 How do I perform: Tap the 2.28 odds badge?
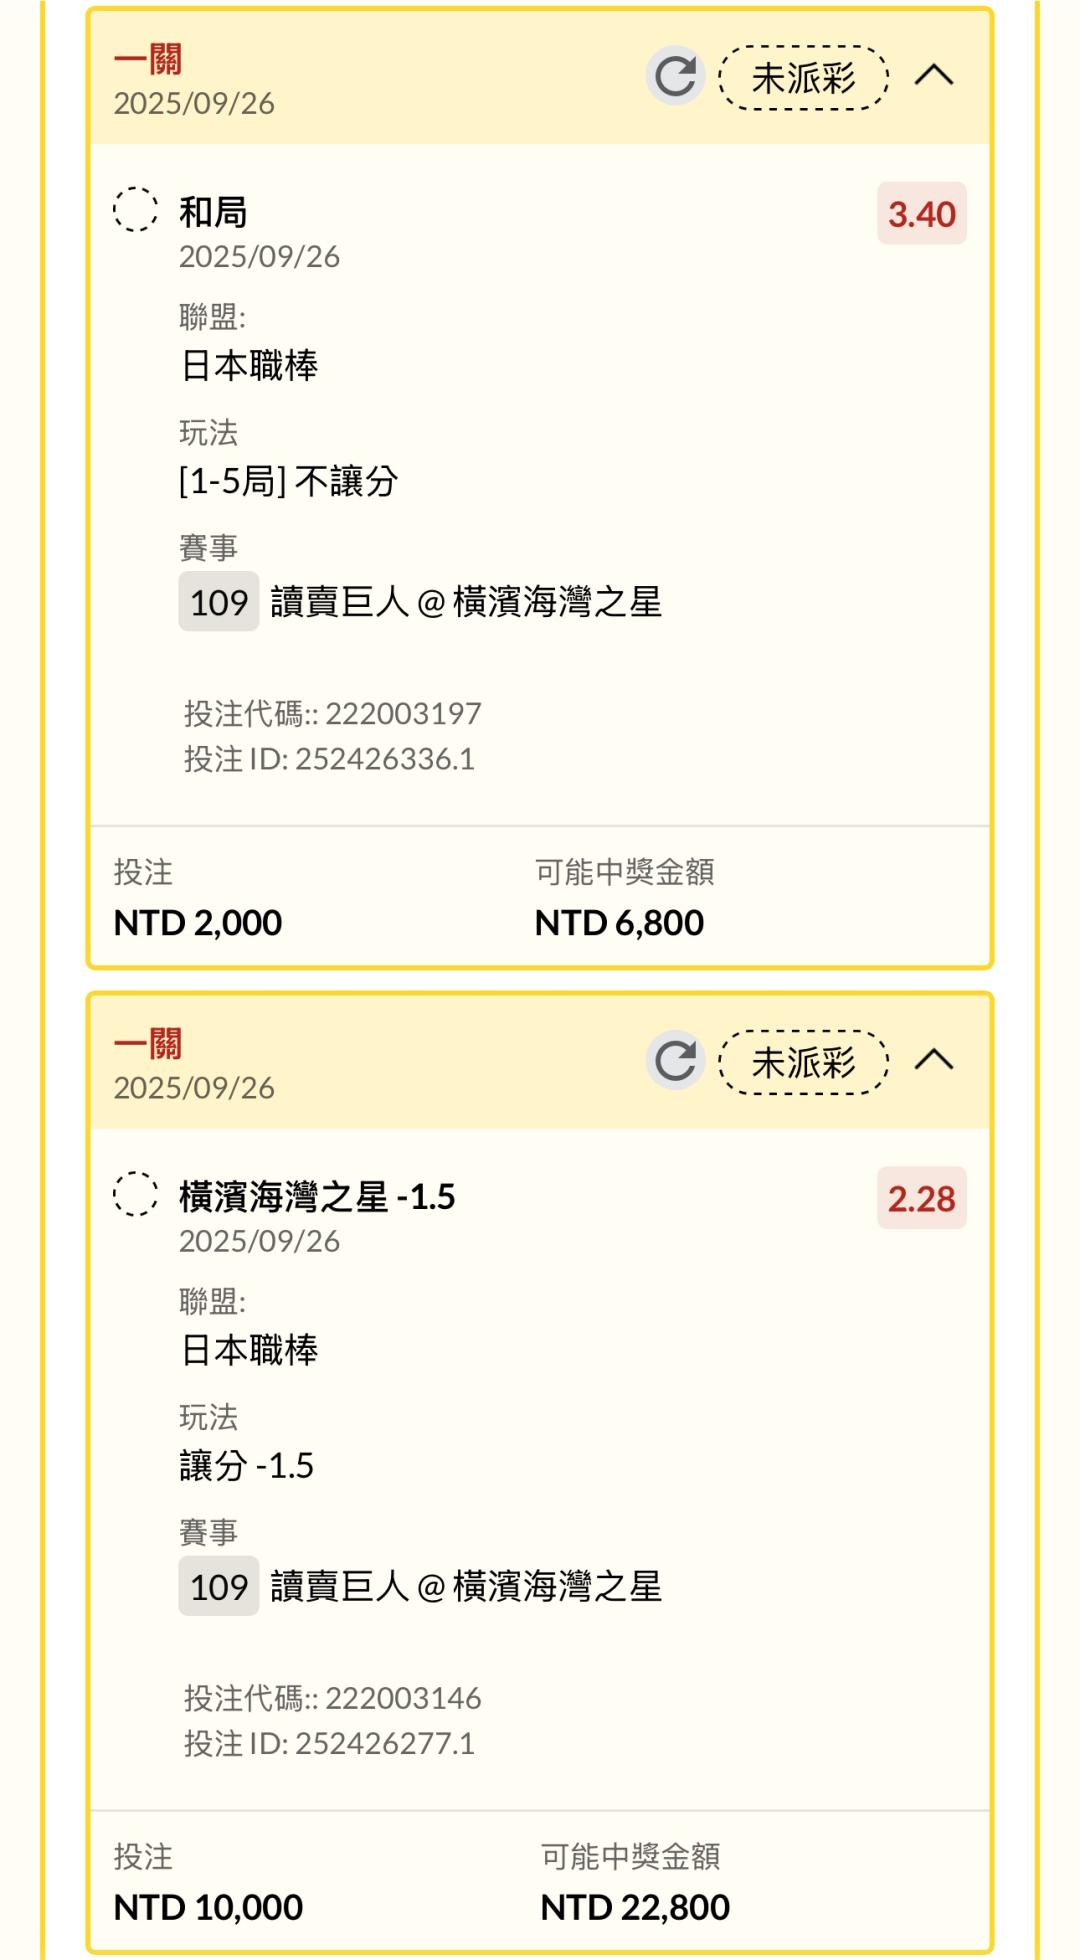921,1198
